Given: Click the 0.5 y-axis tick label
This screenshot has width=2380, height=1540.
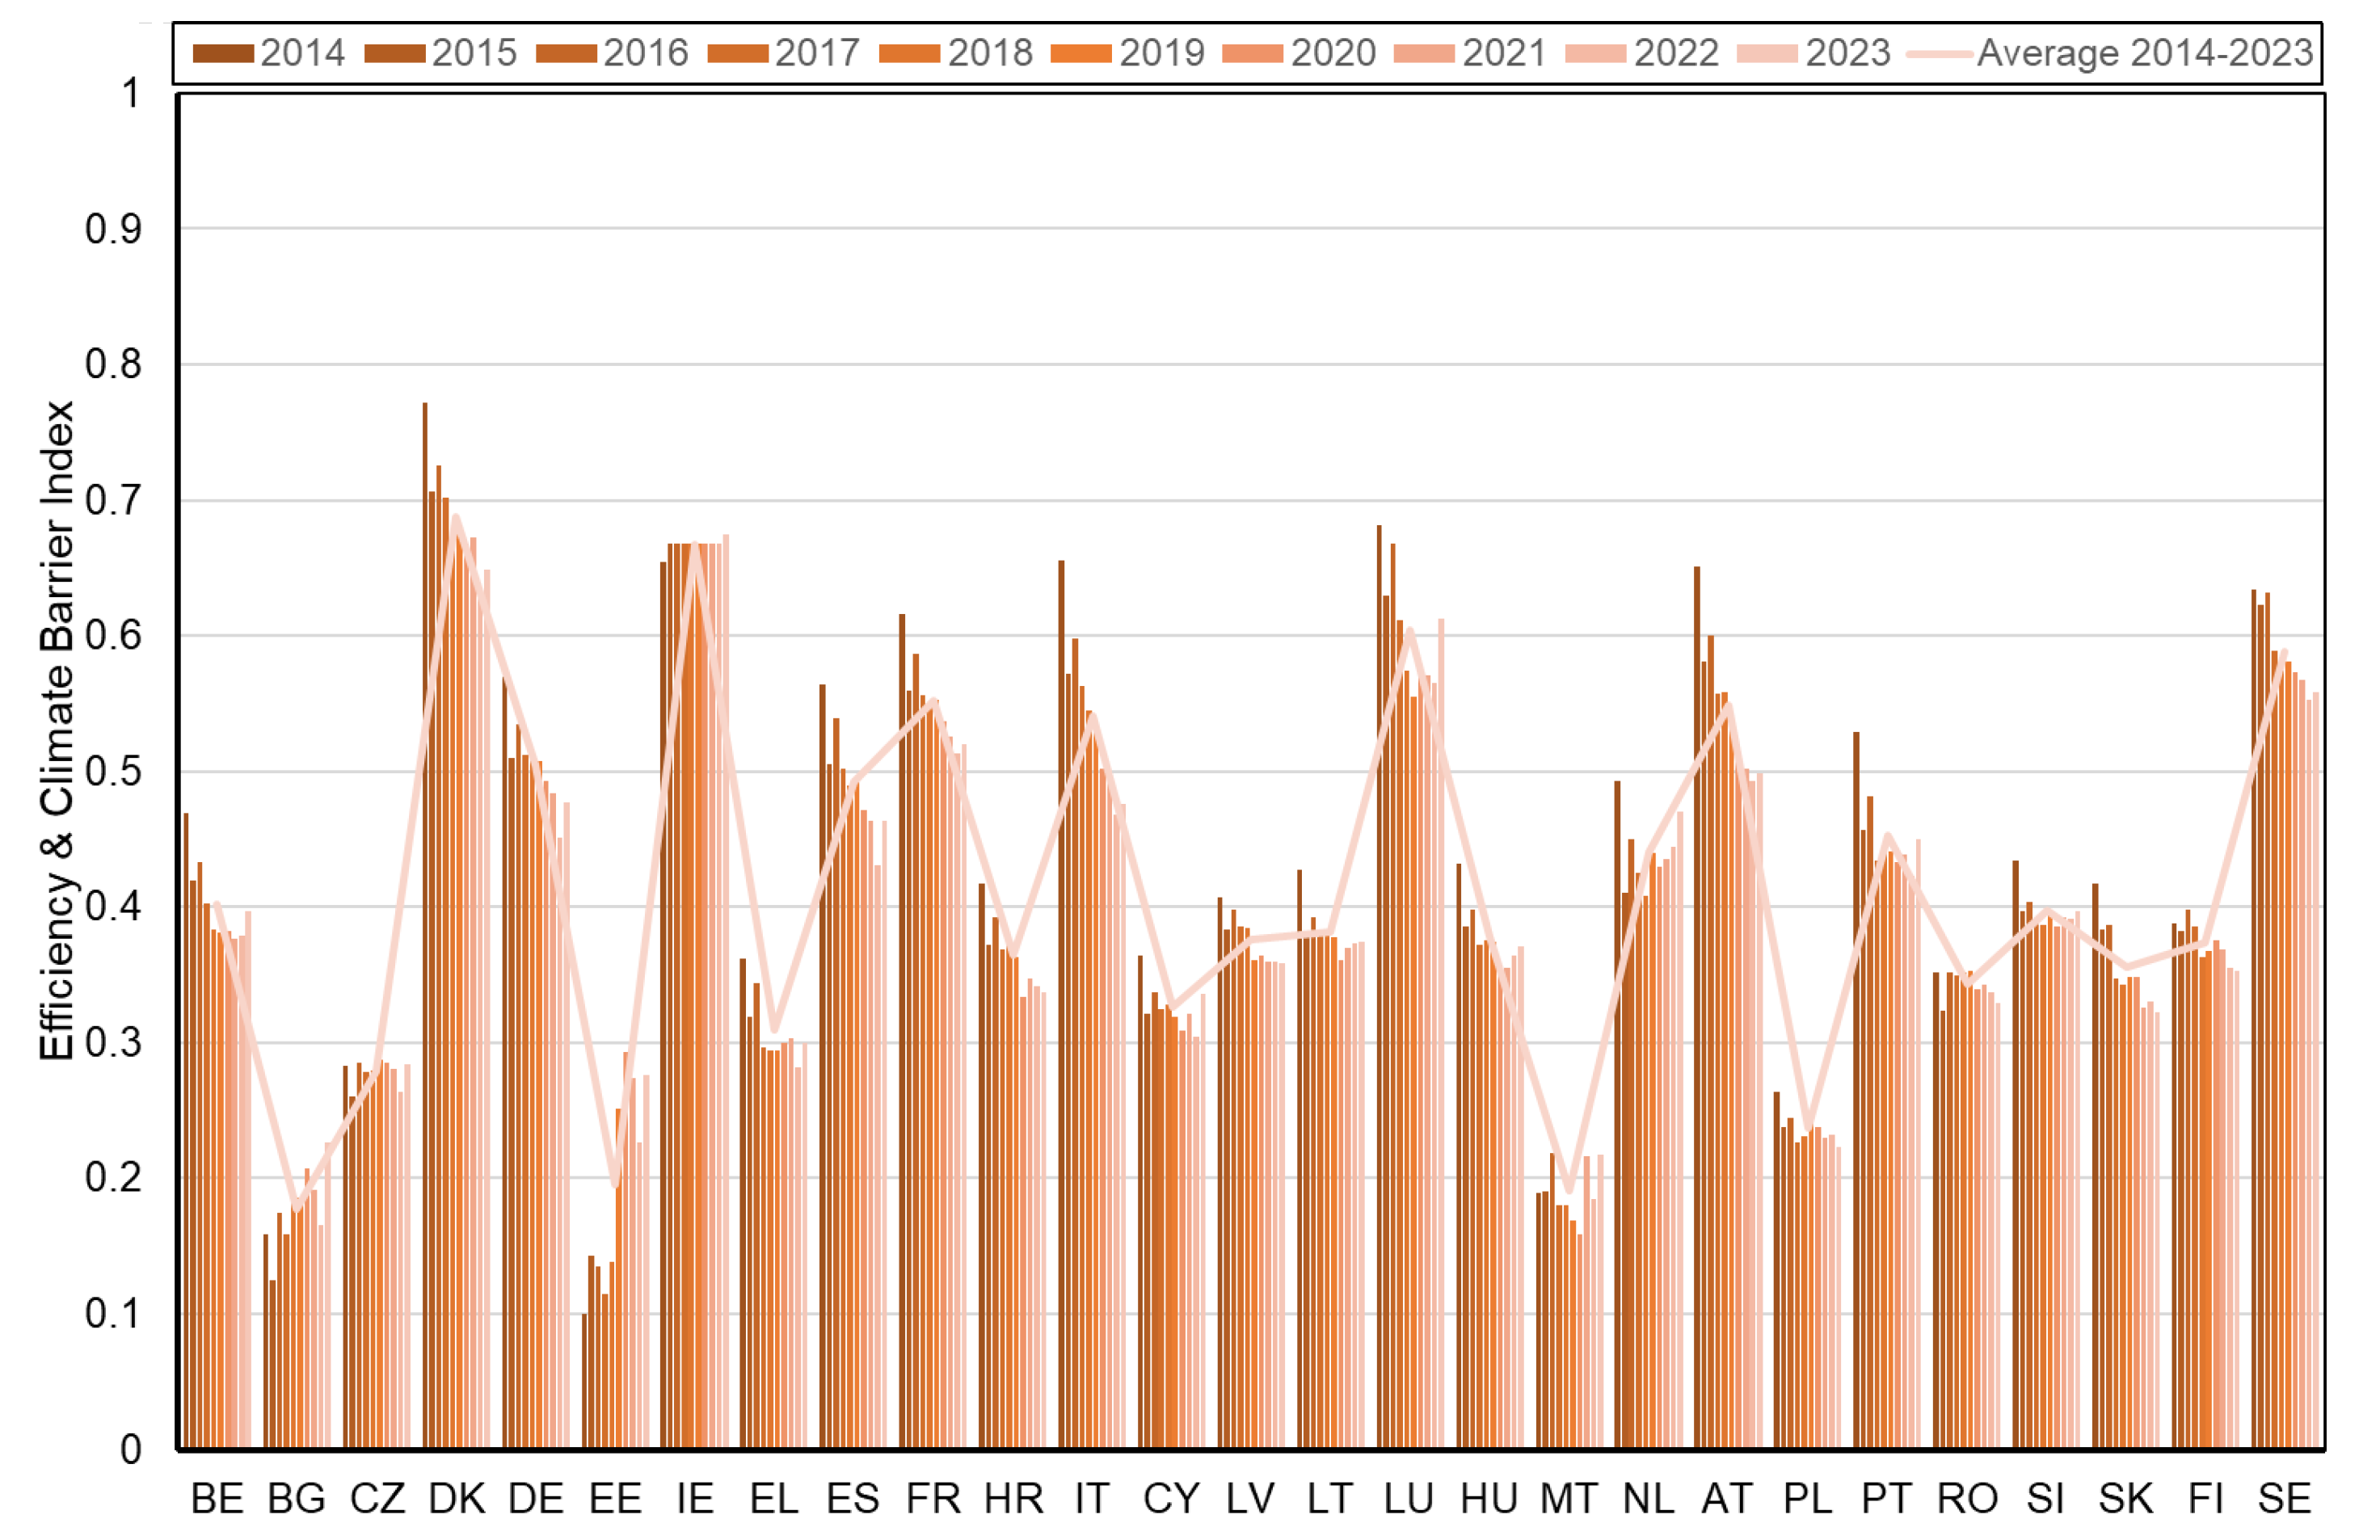Looking at the screenshot, I should tap(112, 771).
